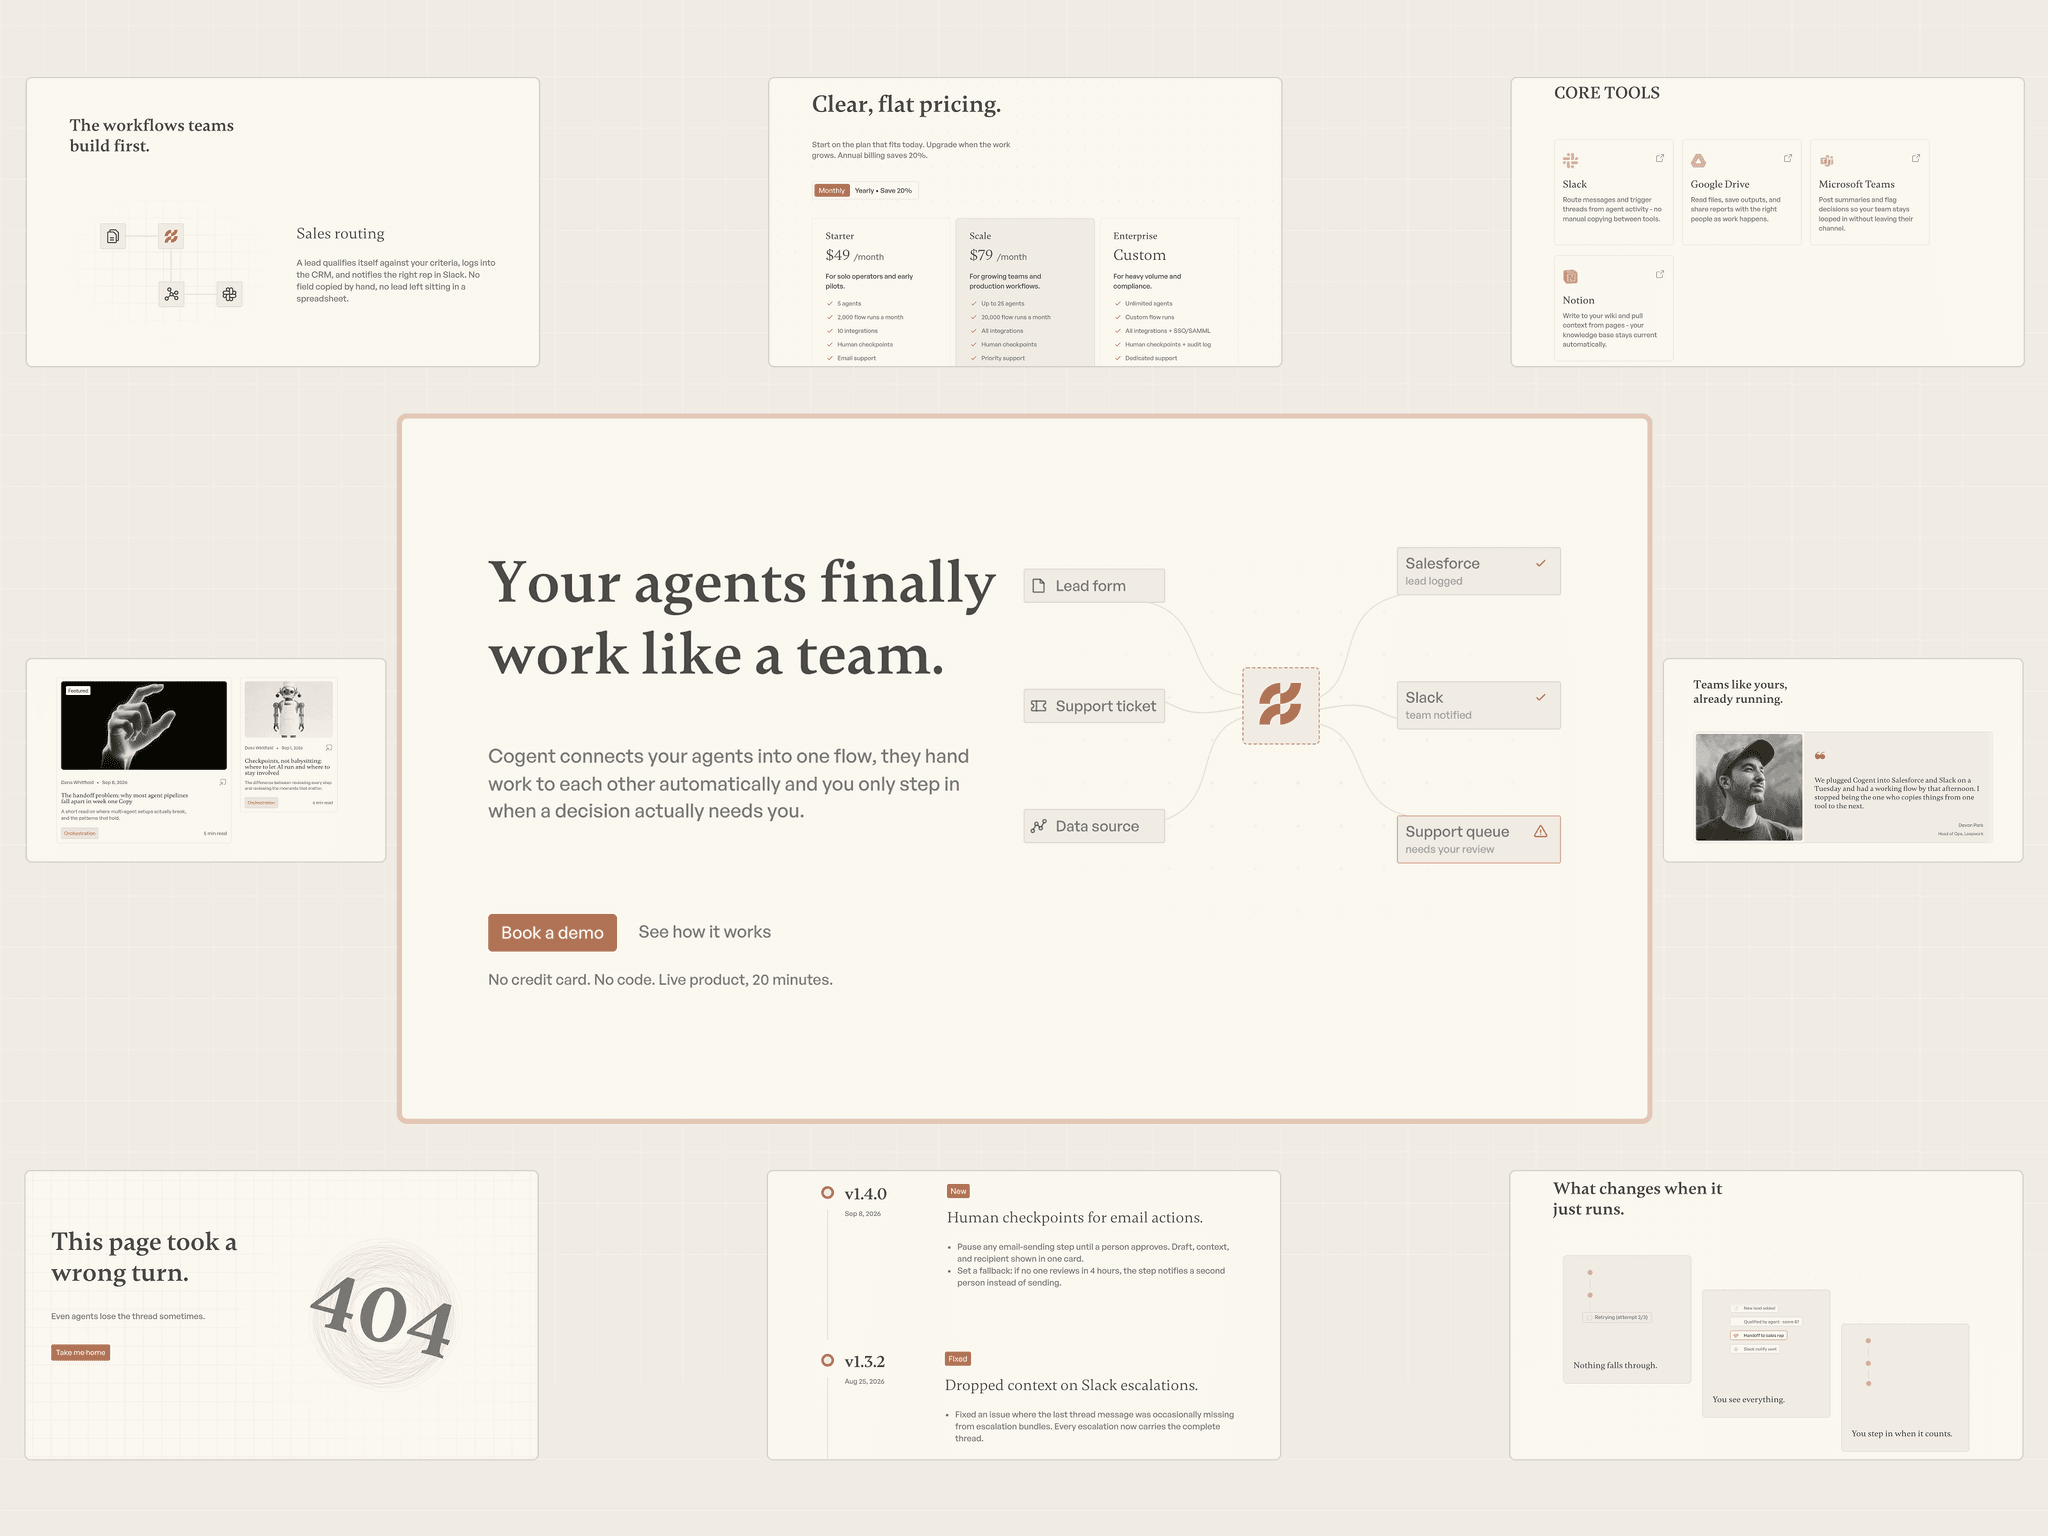Screen dimensions: 2048x1536
Task: Click the Salesforce checkmark icon
Action: (1541, 563)
